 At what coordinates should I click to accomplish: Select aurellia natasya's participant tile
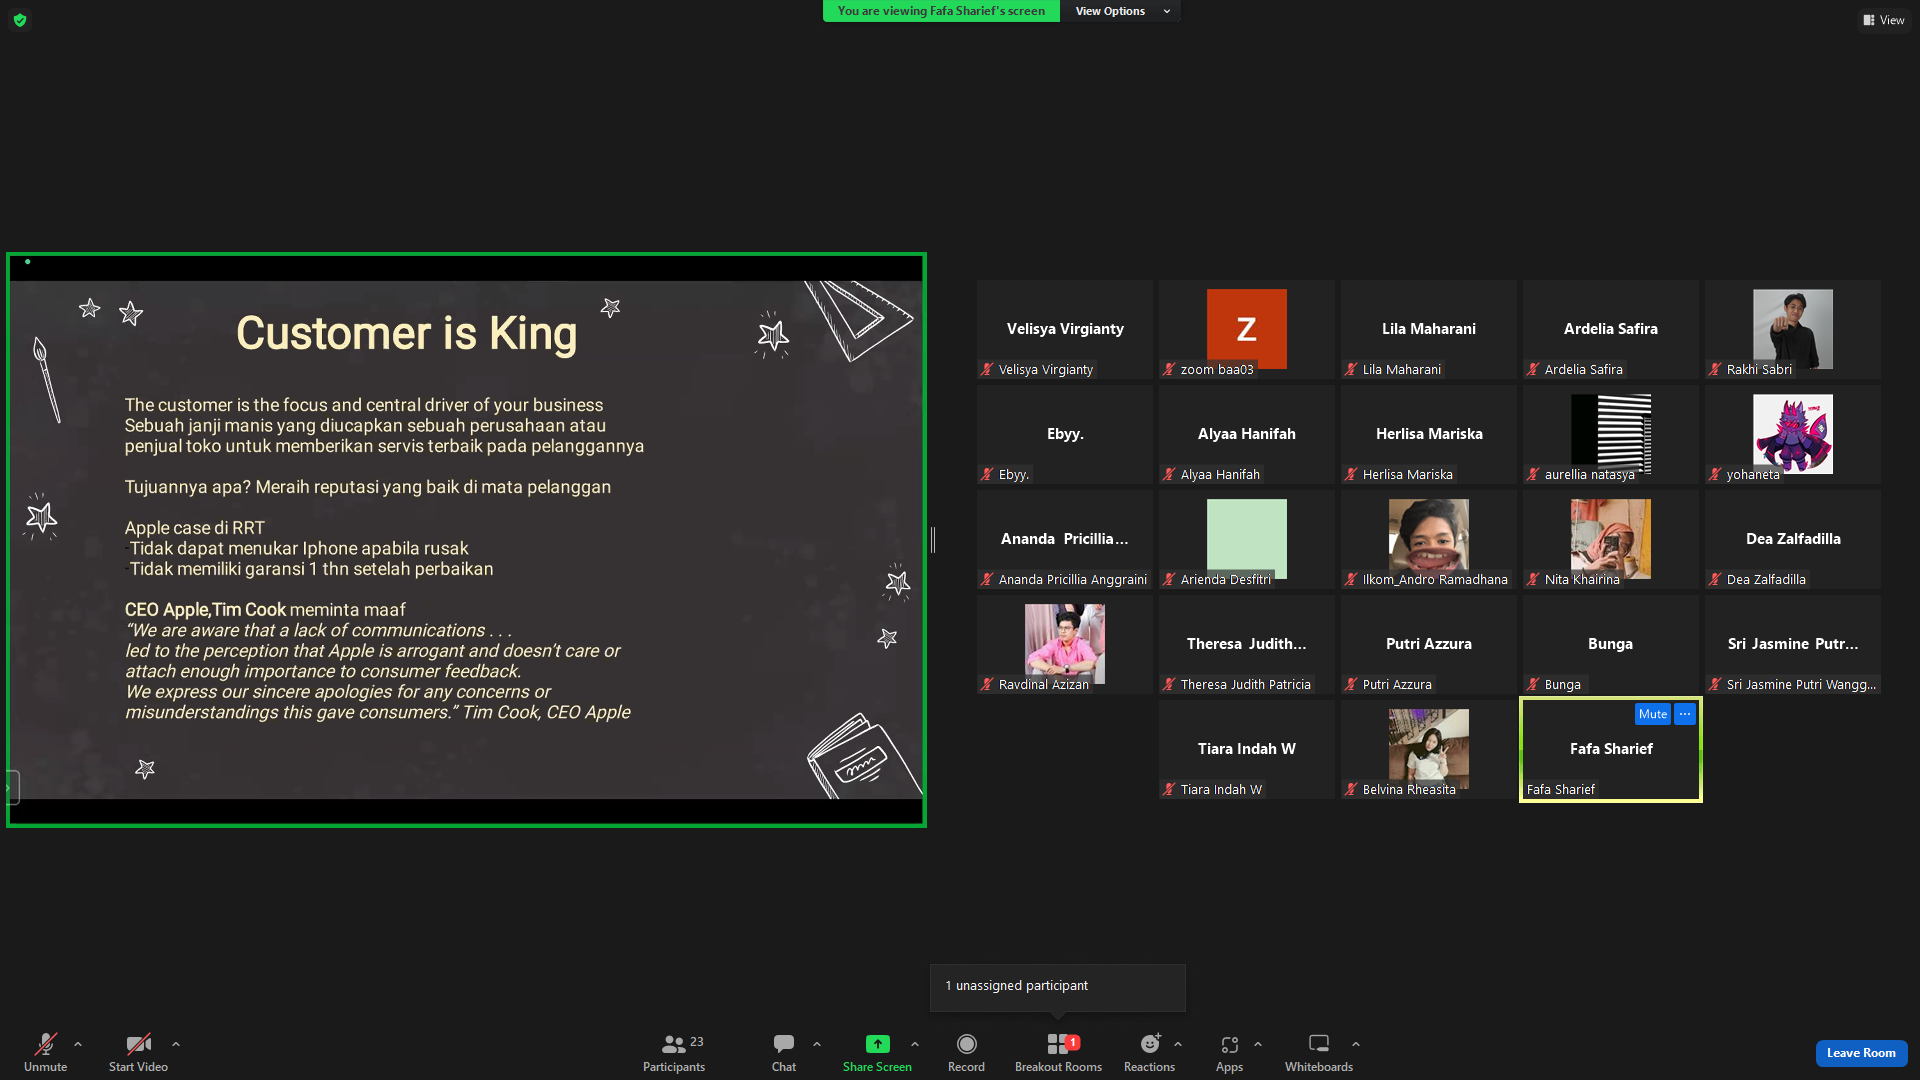coord(1611,434)
